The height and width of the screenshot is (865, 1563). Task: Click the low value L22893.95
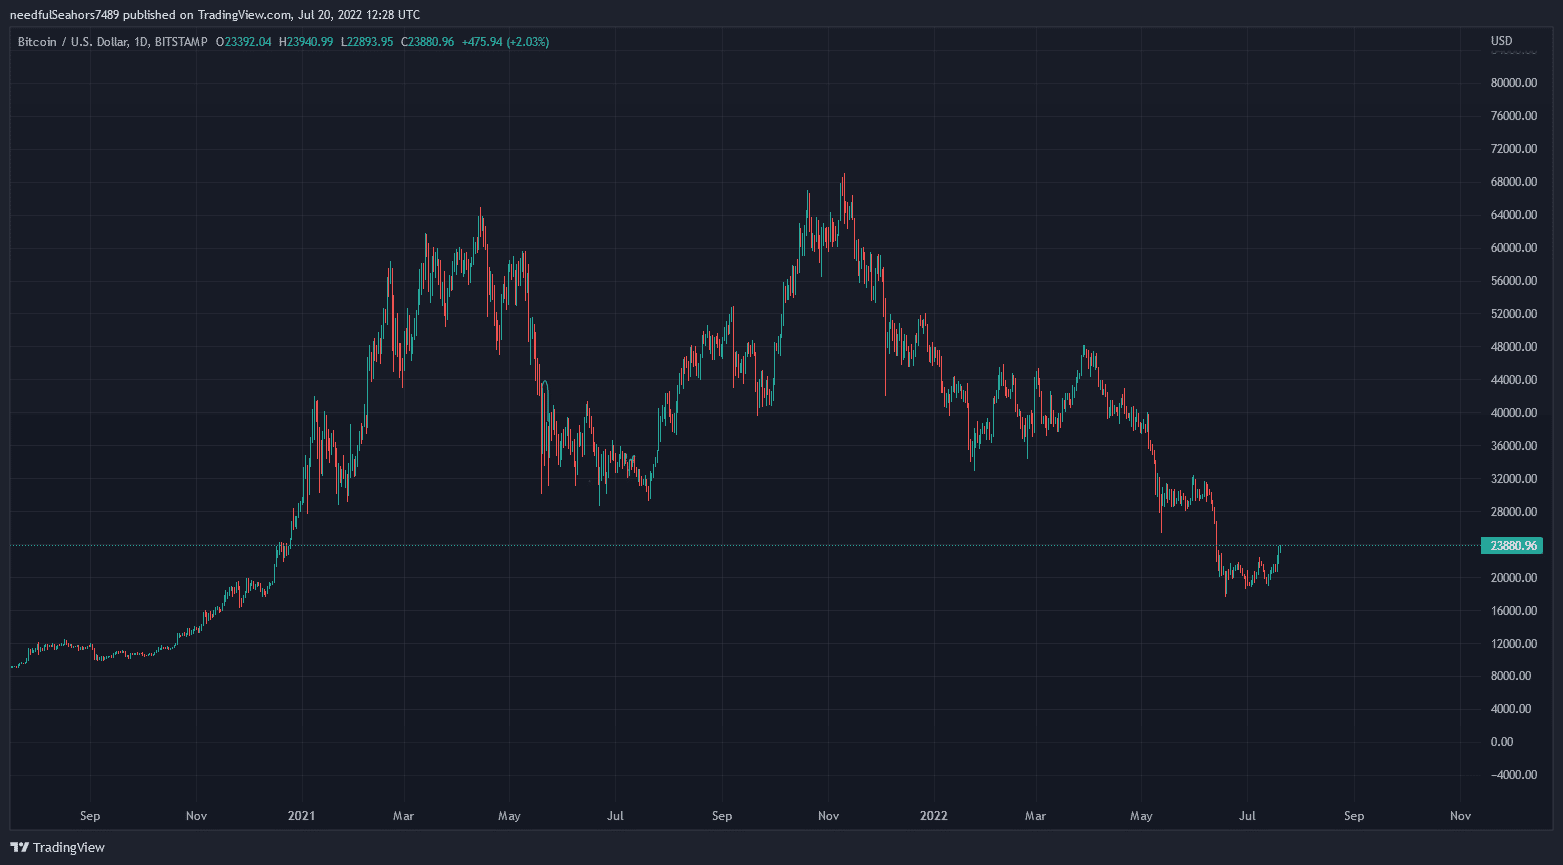(x=367, y=42)
